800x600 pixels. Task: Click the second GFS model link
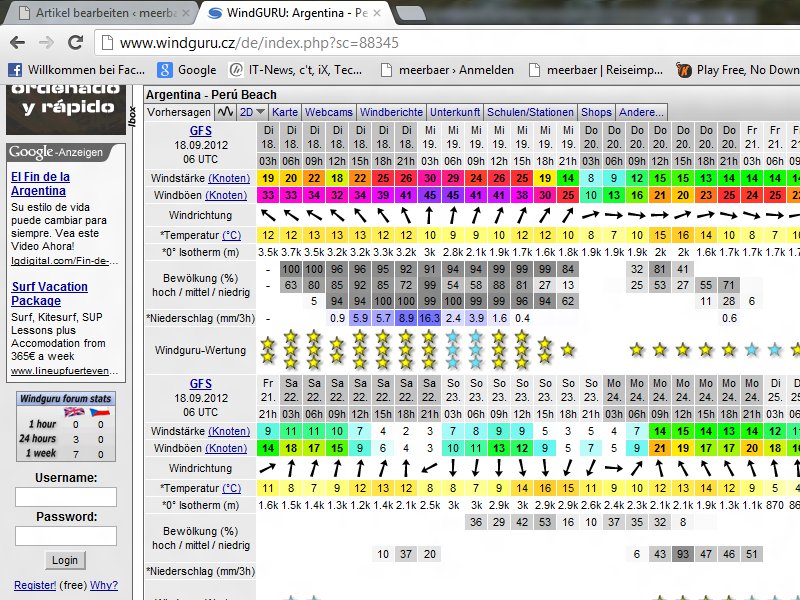coord(201,384)
